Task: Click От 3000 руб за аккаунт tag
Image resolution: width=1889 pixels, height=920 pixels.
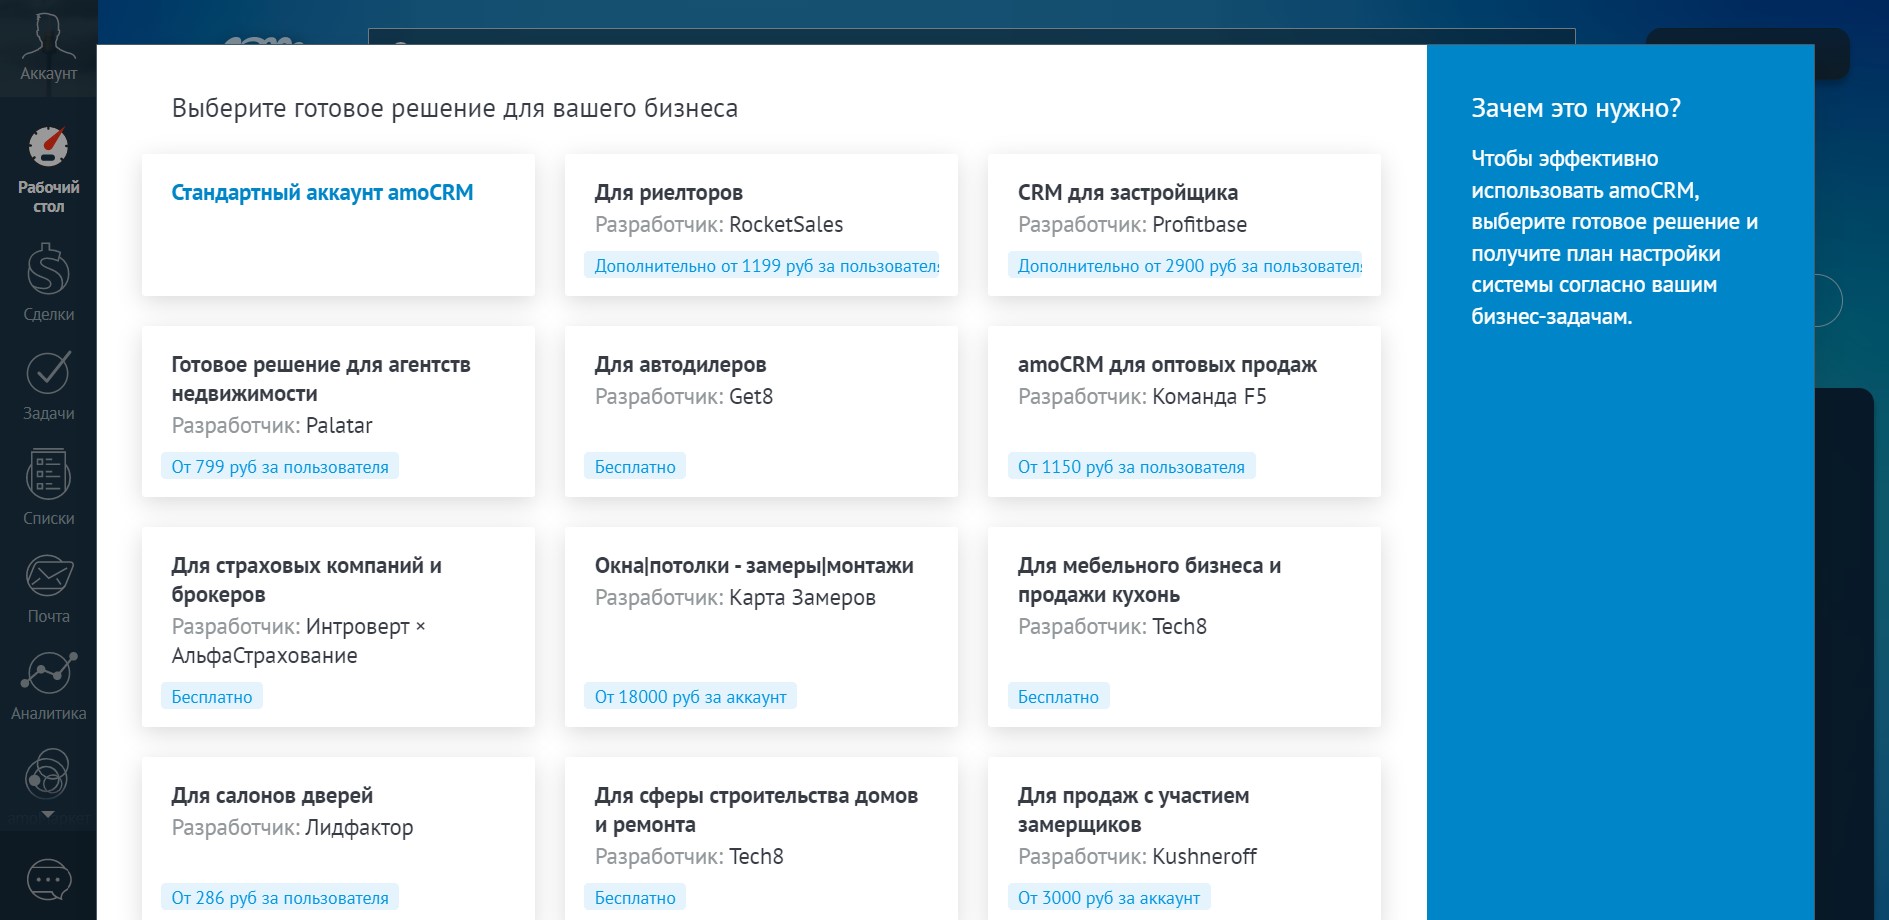Action: [x=1109, y=898]
